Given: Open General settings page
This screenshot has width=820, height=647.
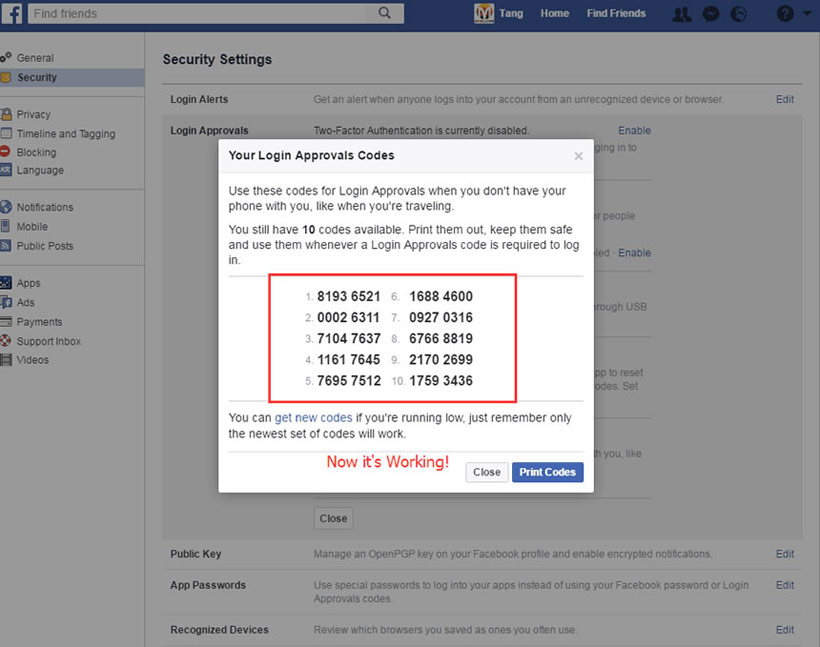Looking at the screenshot, I should pos(35,58).
